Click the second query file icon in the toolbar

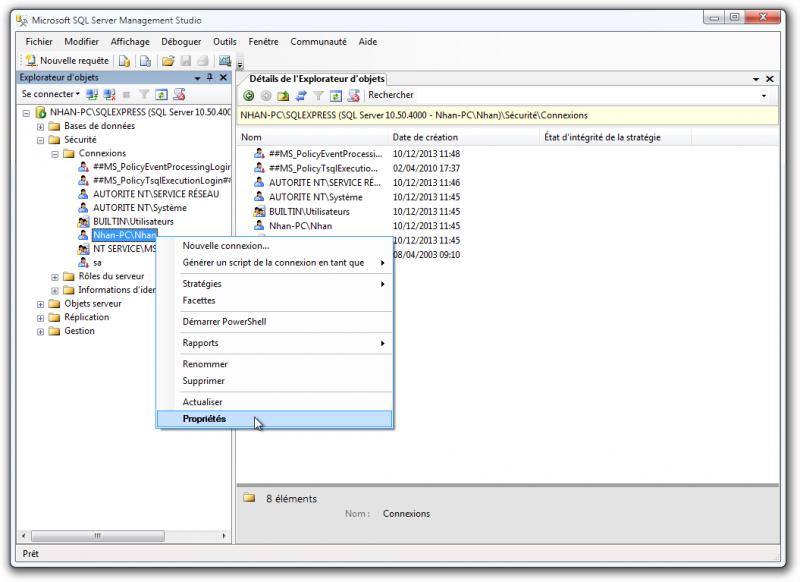[x=145, y=61]
